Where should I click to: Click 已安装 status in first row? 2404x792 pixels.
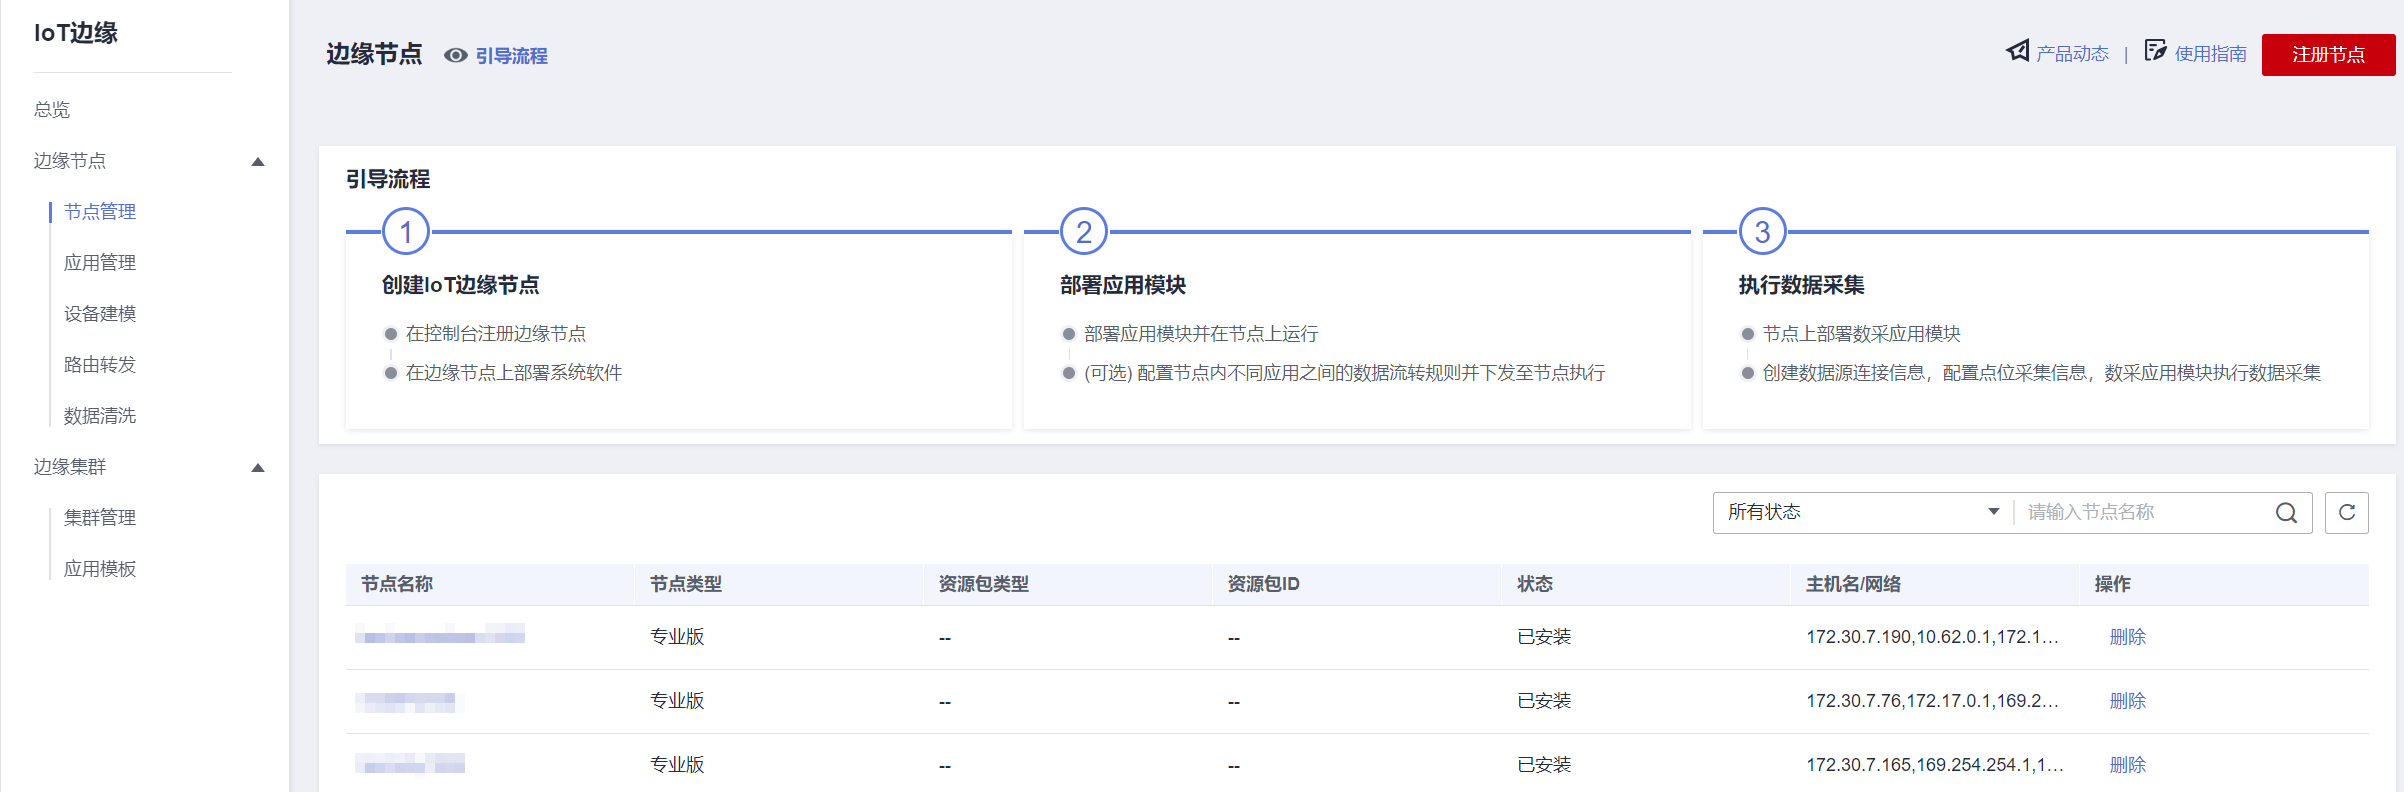pyautogui.click(x=1544, y=637)
